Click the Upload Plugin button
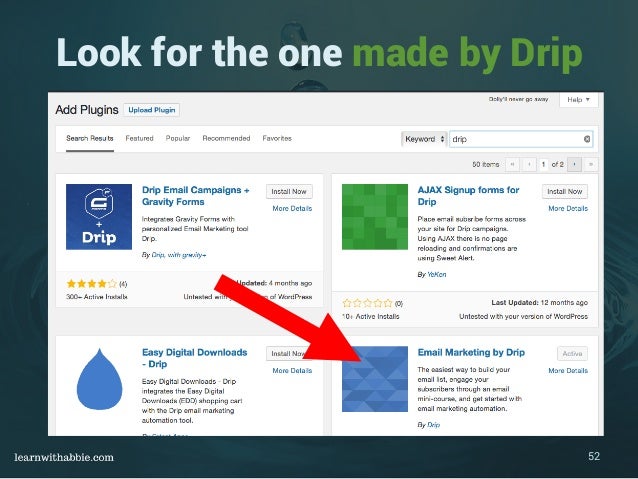The image size is (638, 479). 151,110
